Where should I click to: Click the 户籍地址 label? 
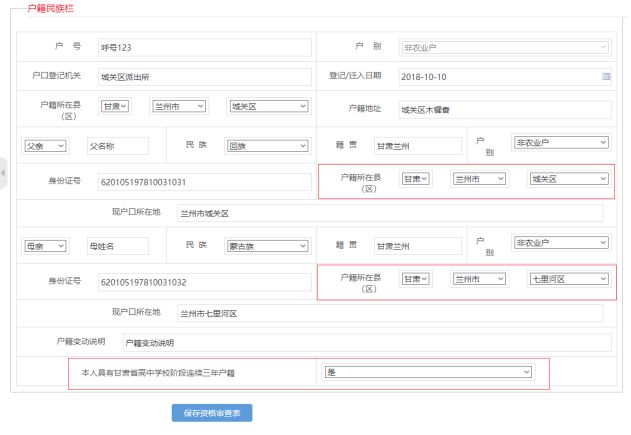[x=365, y=108]
